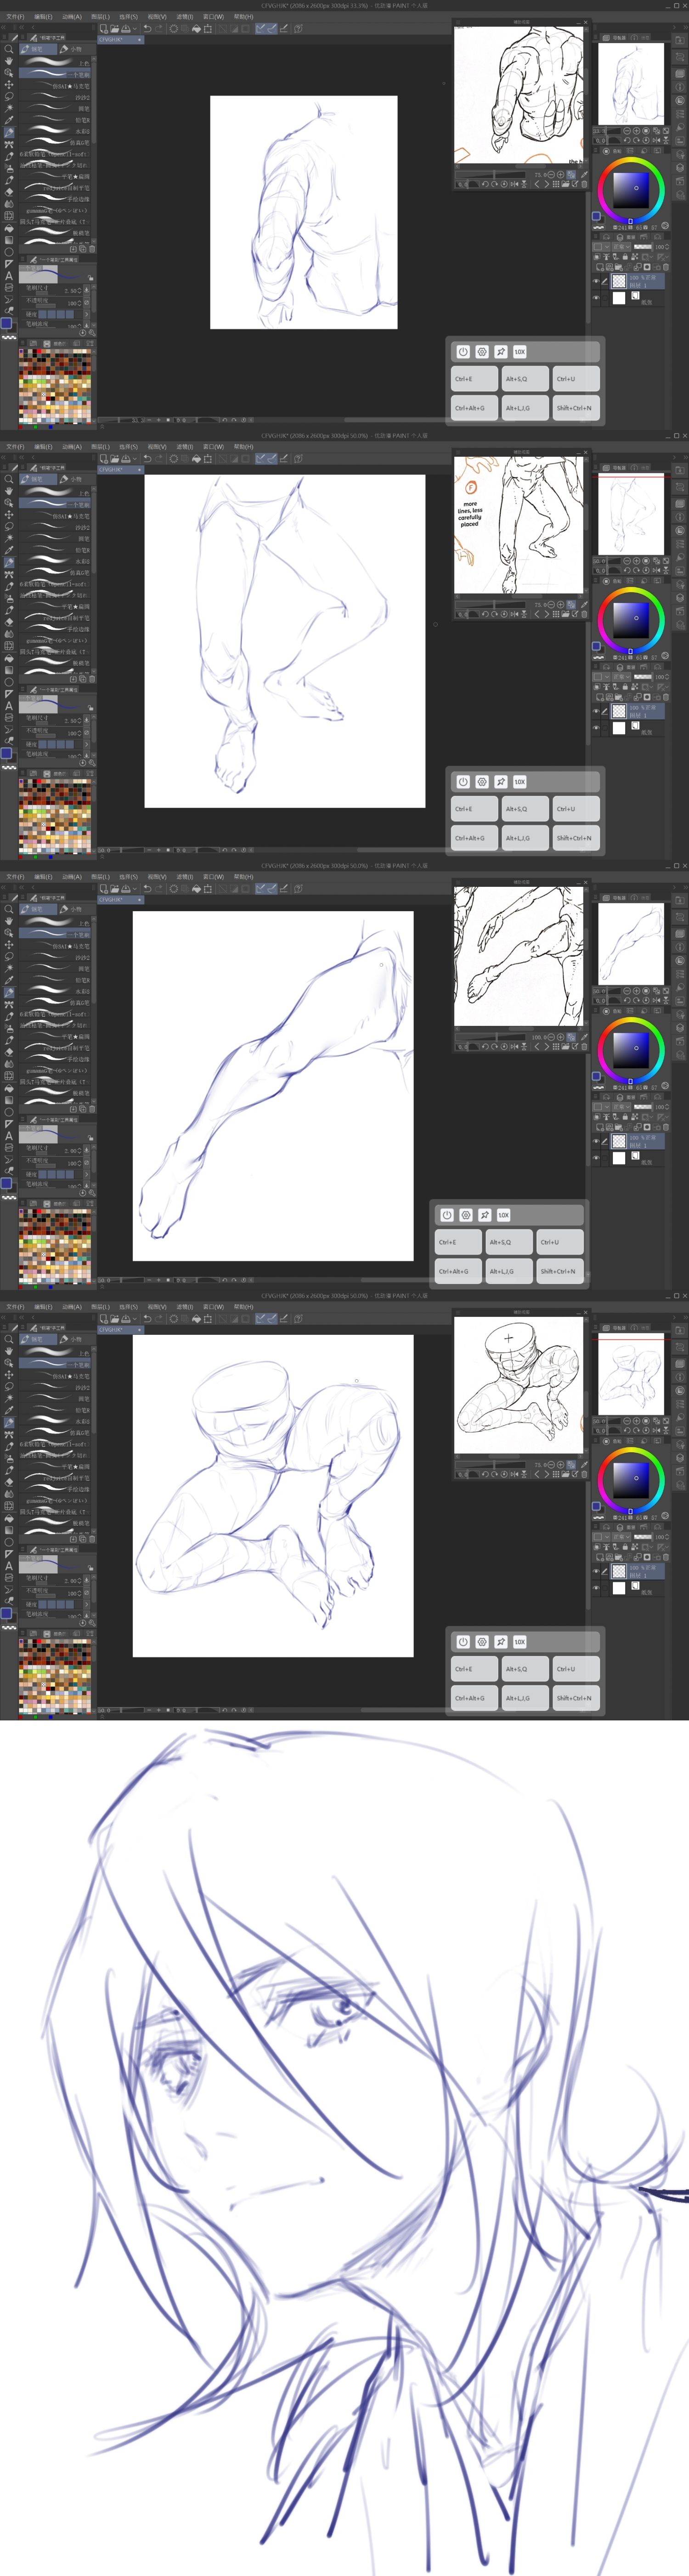
Task: Click main blue color swatch in arm-sketch toolbox
Action: click(x=6, y=323)
